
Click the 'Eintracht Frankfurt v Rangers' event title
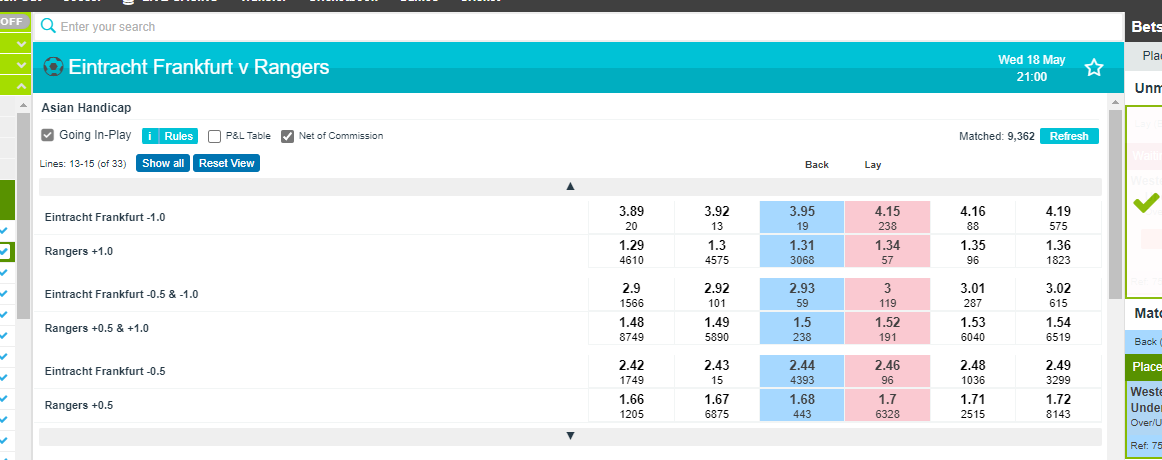[199, 67]
